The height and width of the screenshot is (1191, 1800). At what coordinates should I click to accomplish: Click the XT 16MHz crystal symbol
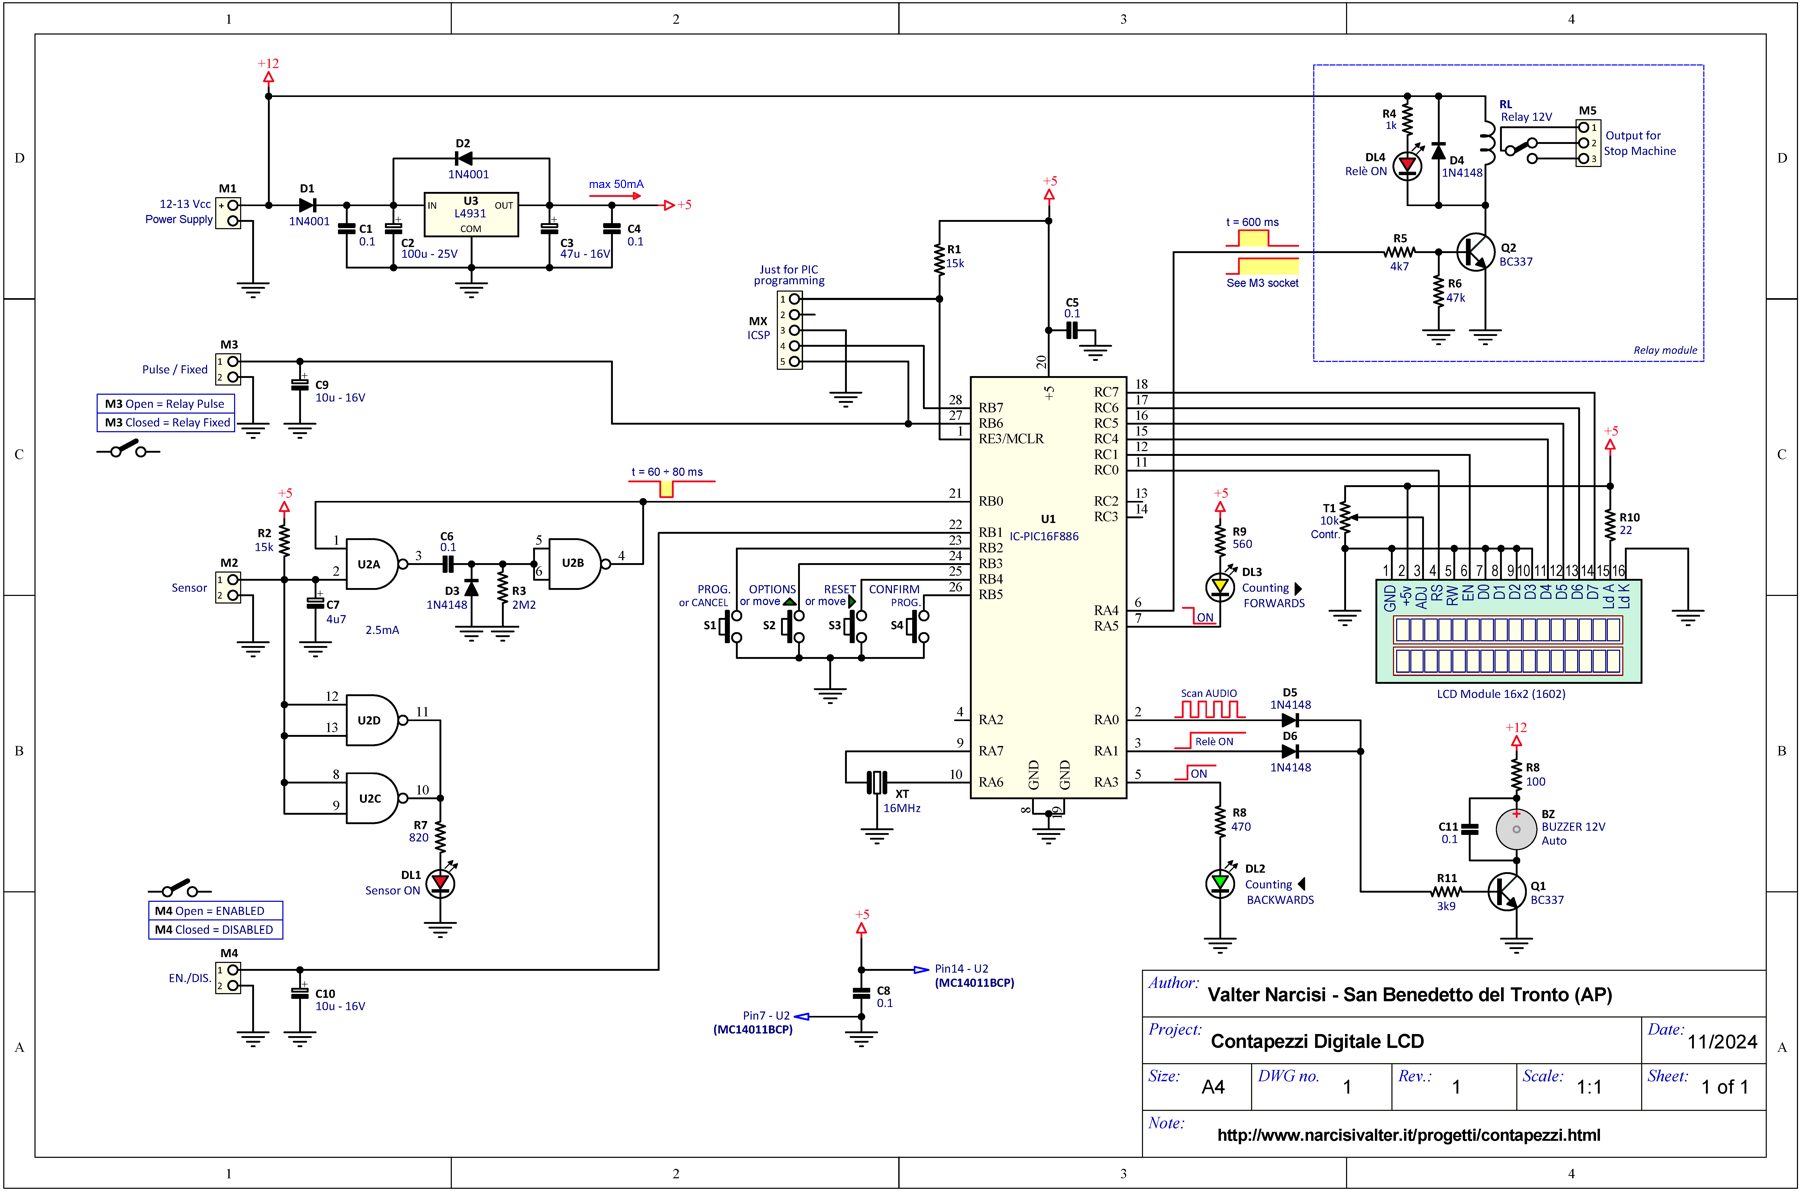[877, 782]
